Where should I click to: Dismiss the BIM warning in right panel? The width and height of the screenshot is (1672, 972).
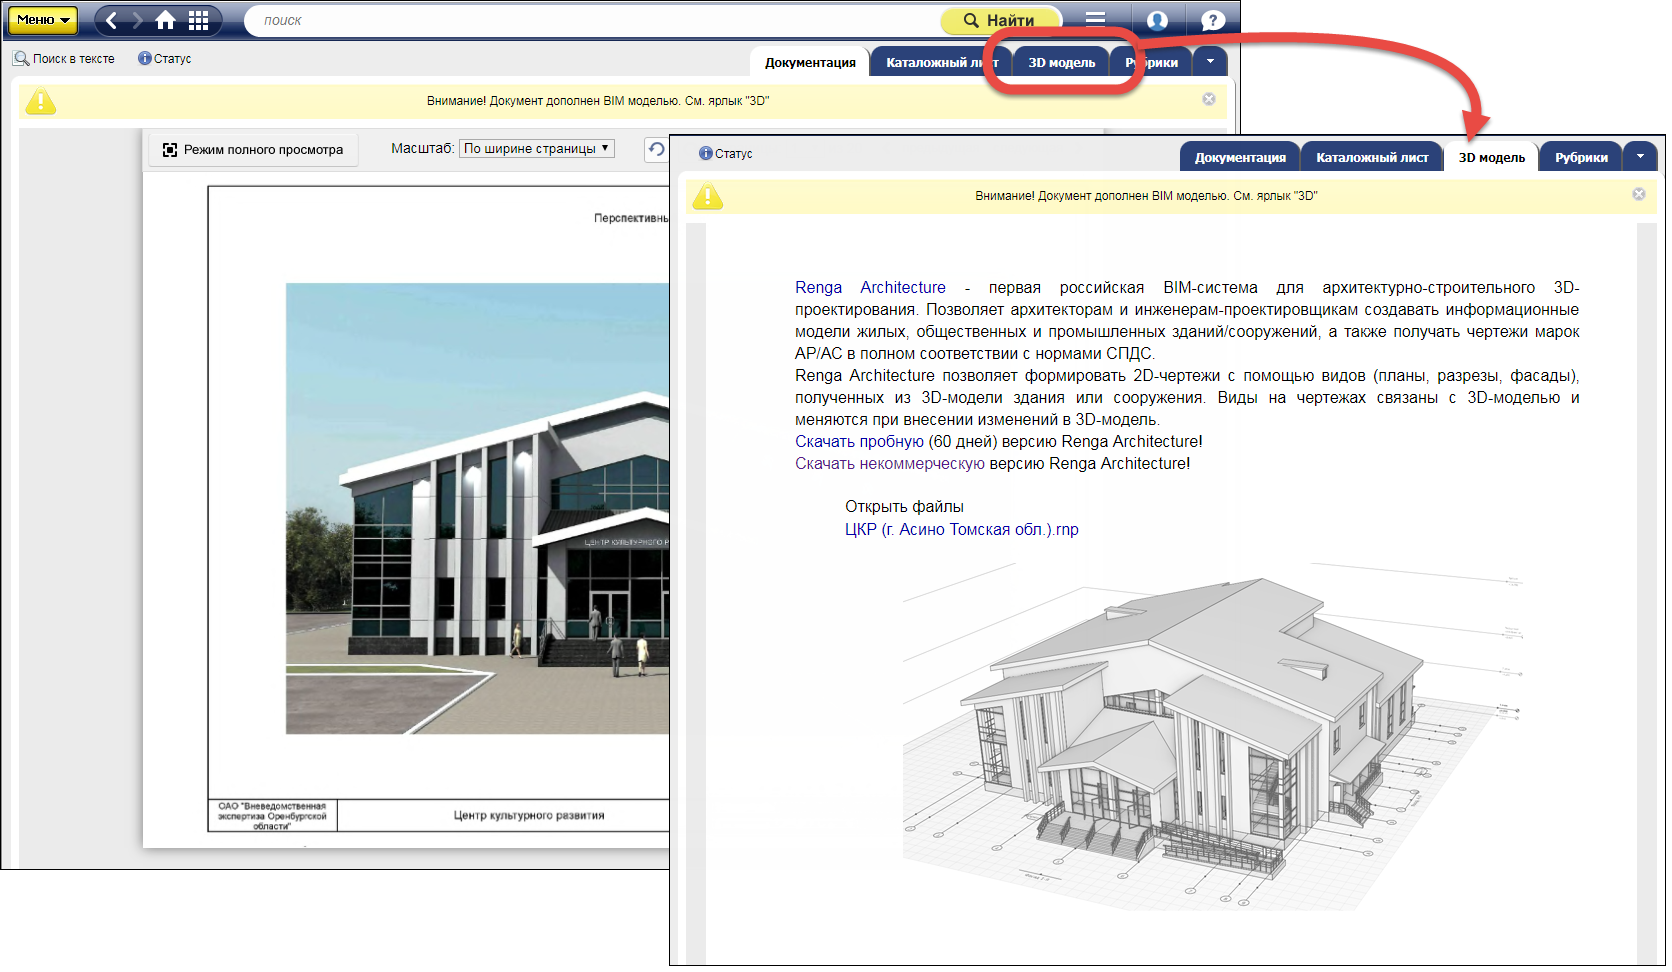click(x=1638, y=194)
